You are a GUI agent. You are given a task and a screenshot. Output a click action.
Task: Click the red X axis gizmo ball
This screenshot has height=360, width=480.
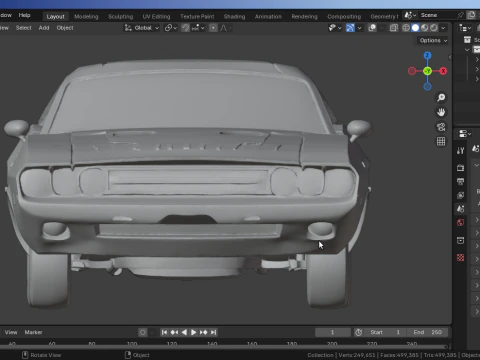443,71
